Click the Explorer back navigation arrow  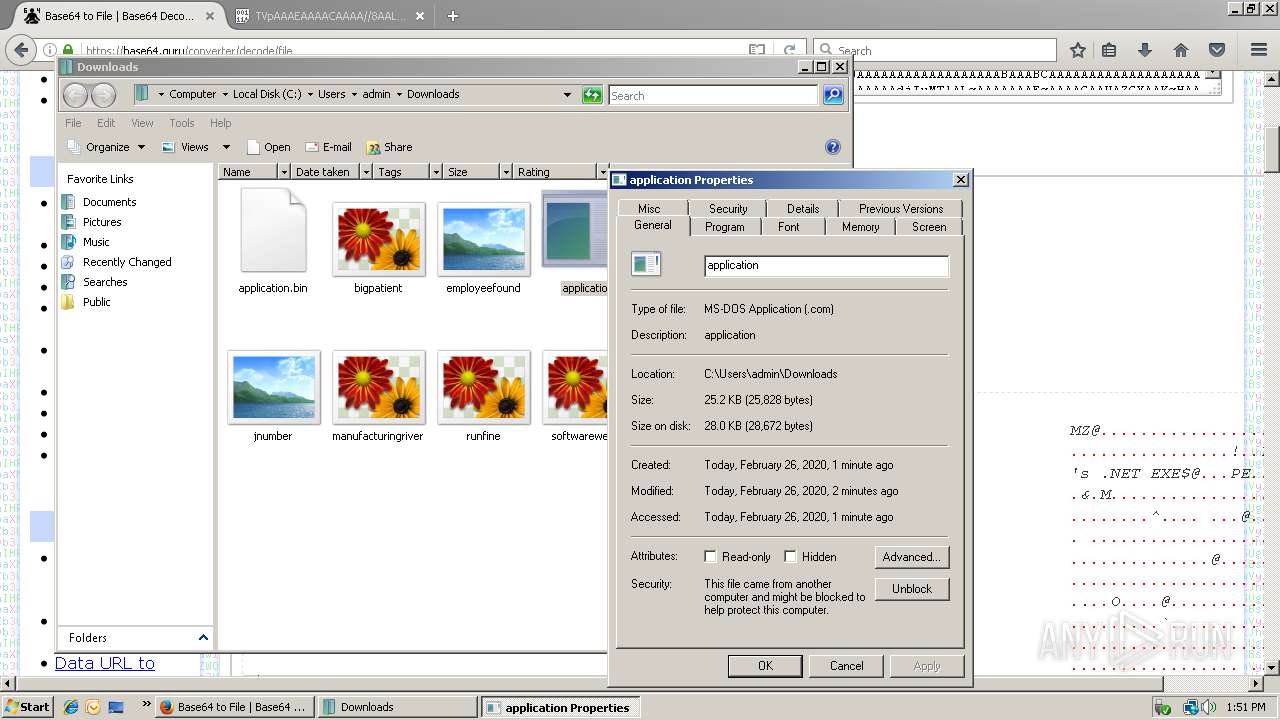click(x=76, y=95)
